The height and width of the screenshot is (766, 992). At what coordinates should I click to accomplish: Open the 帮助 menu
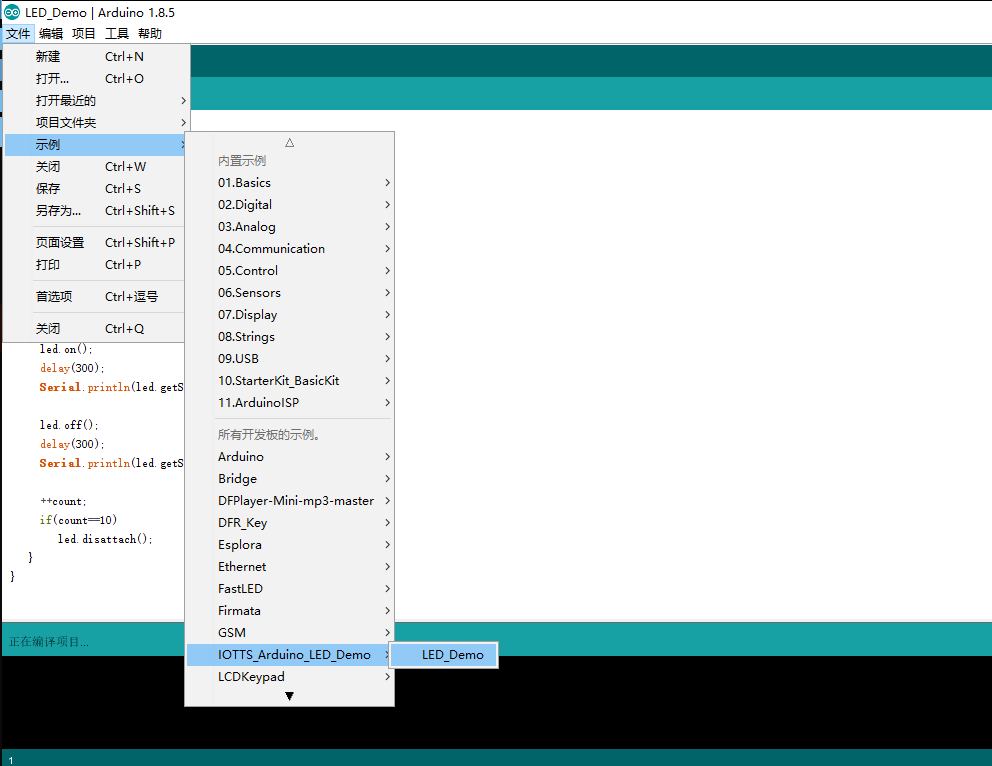[150, 33]
